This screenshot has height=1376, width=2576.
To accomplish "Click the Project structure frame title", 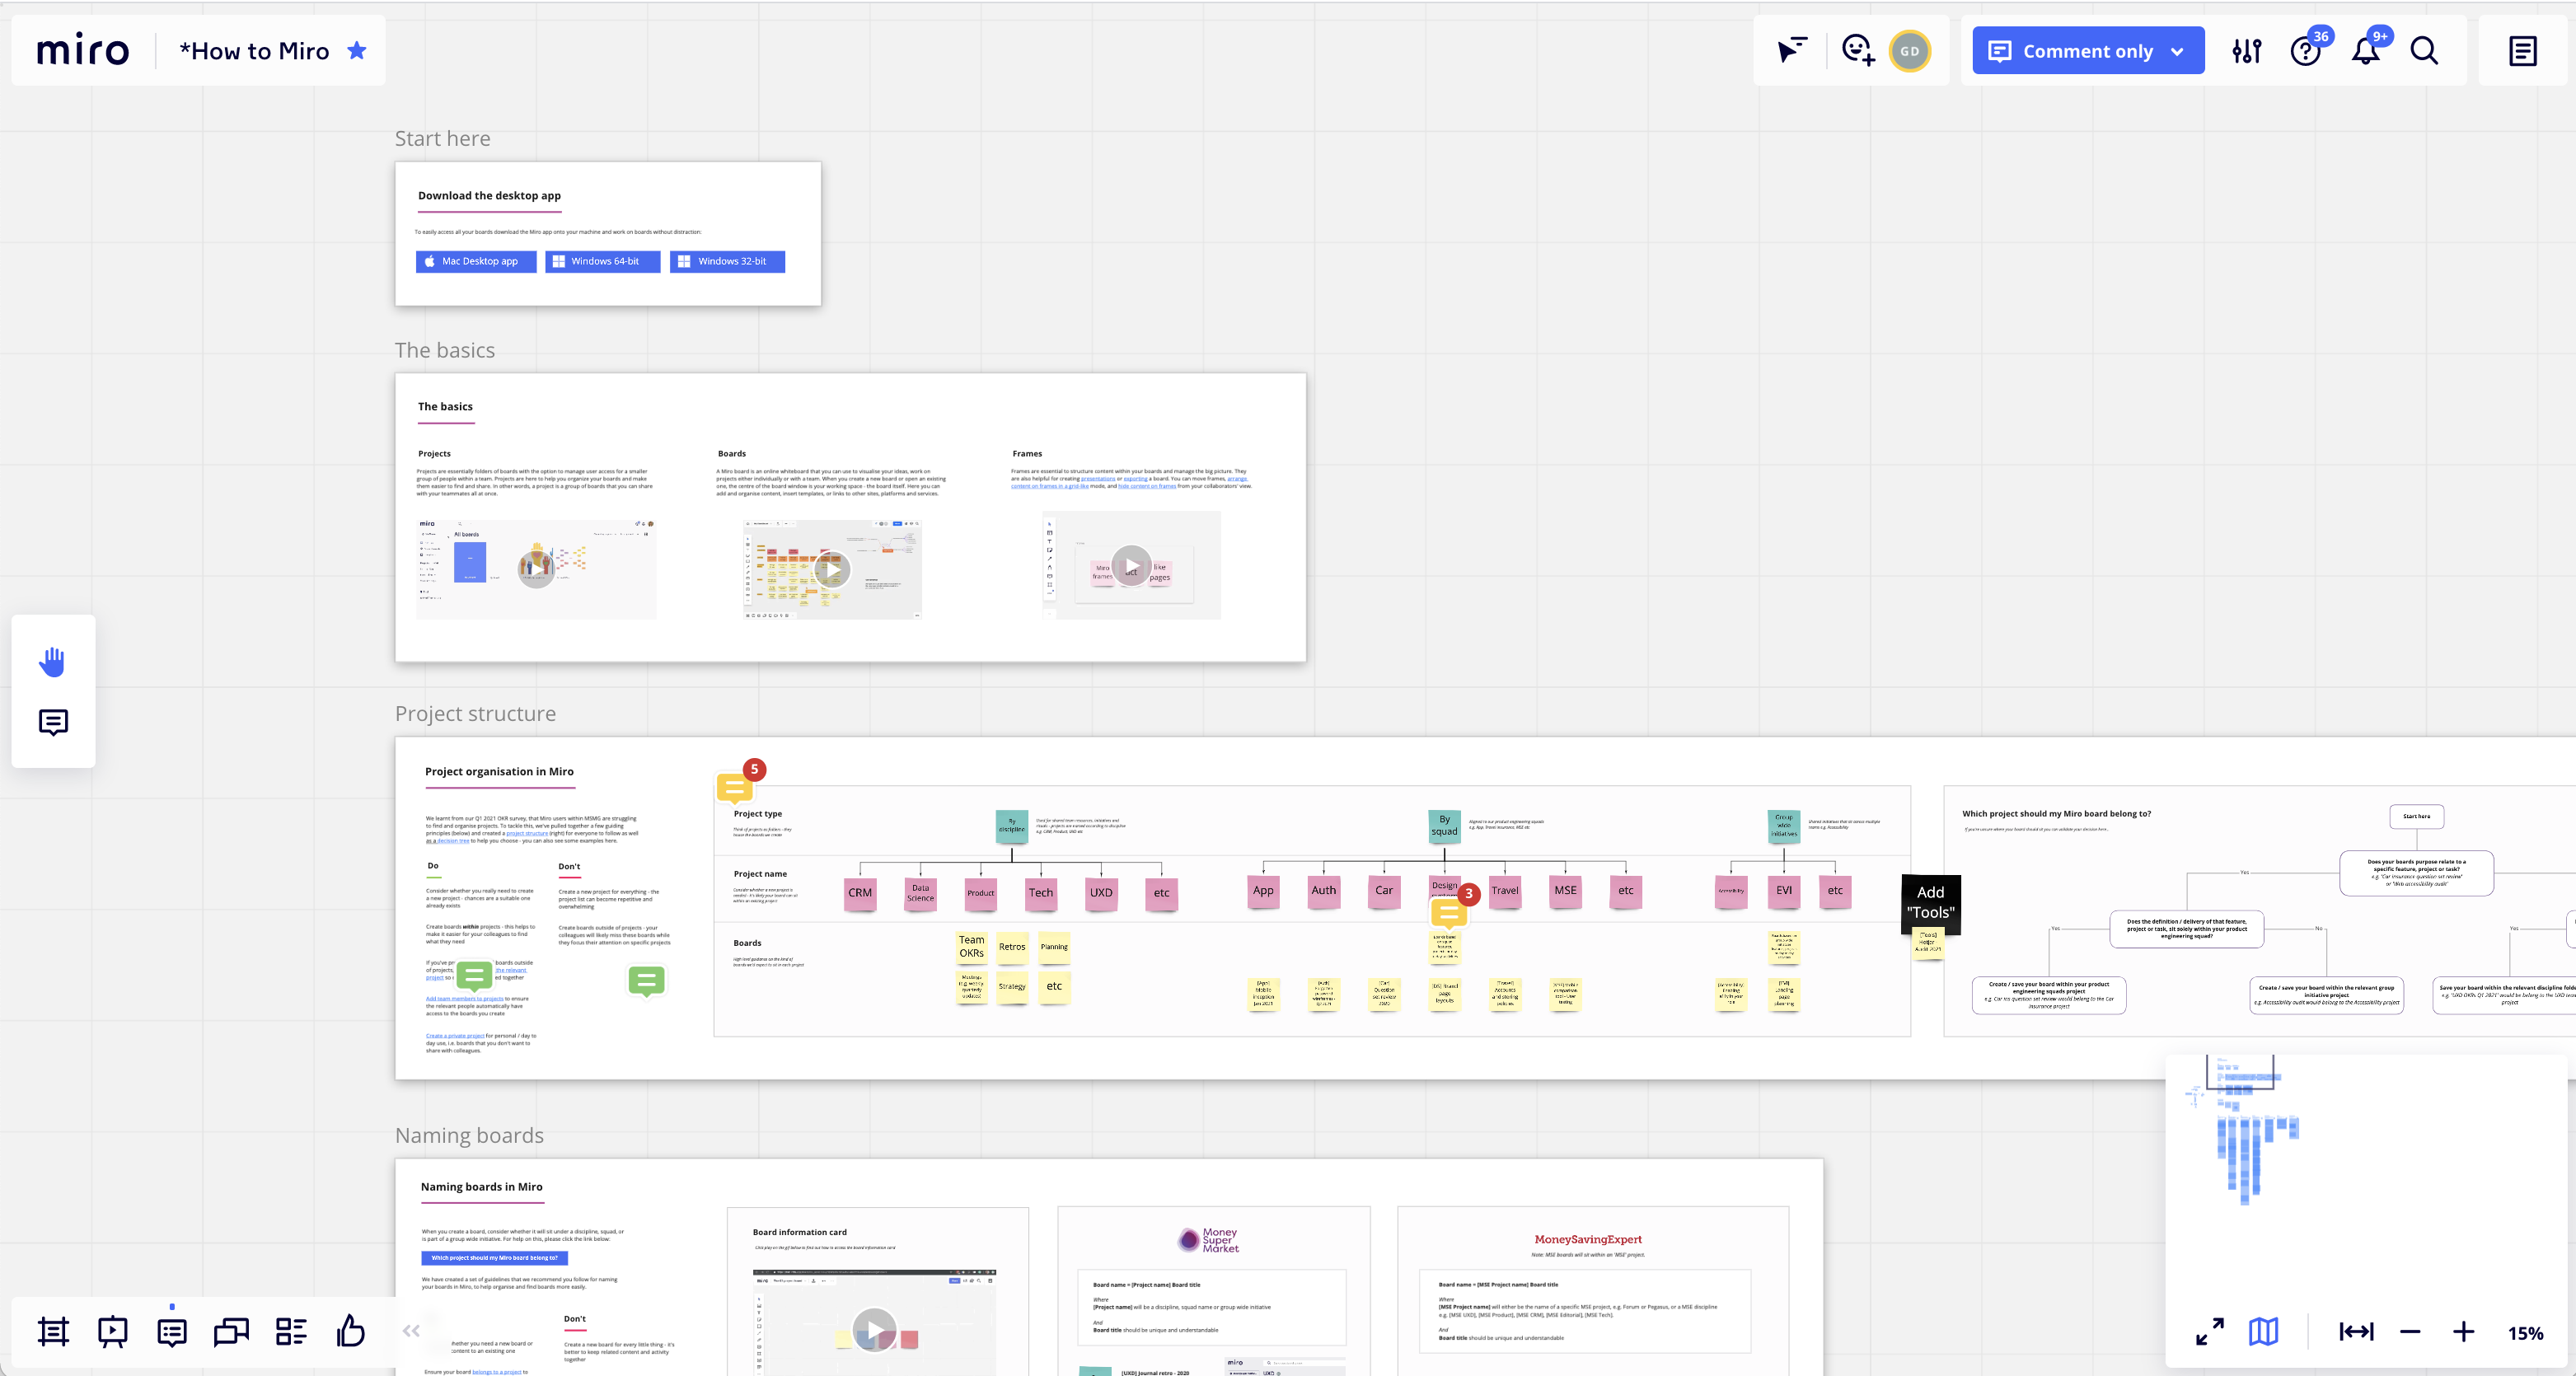I will click(475, 713).
